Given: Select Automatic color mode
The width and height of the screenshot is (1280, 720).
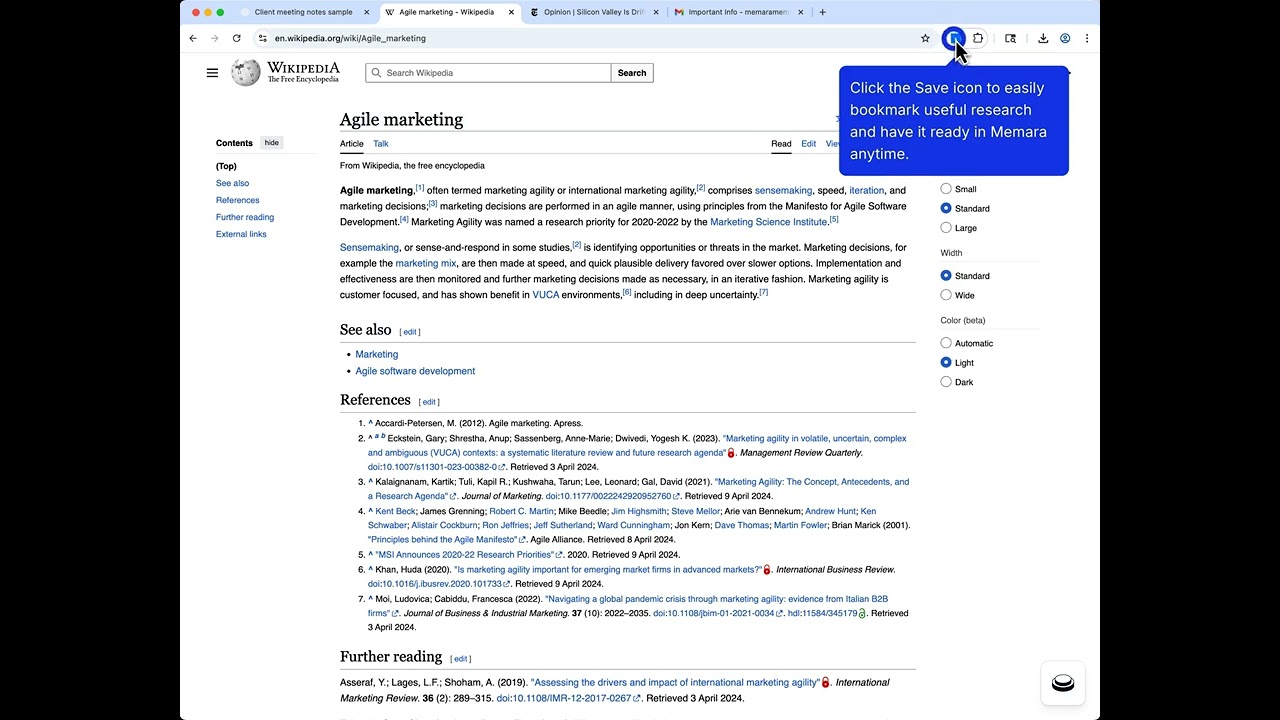Looking at the screenshot, I should 946,343.
